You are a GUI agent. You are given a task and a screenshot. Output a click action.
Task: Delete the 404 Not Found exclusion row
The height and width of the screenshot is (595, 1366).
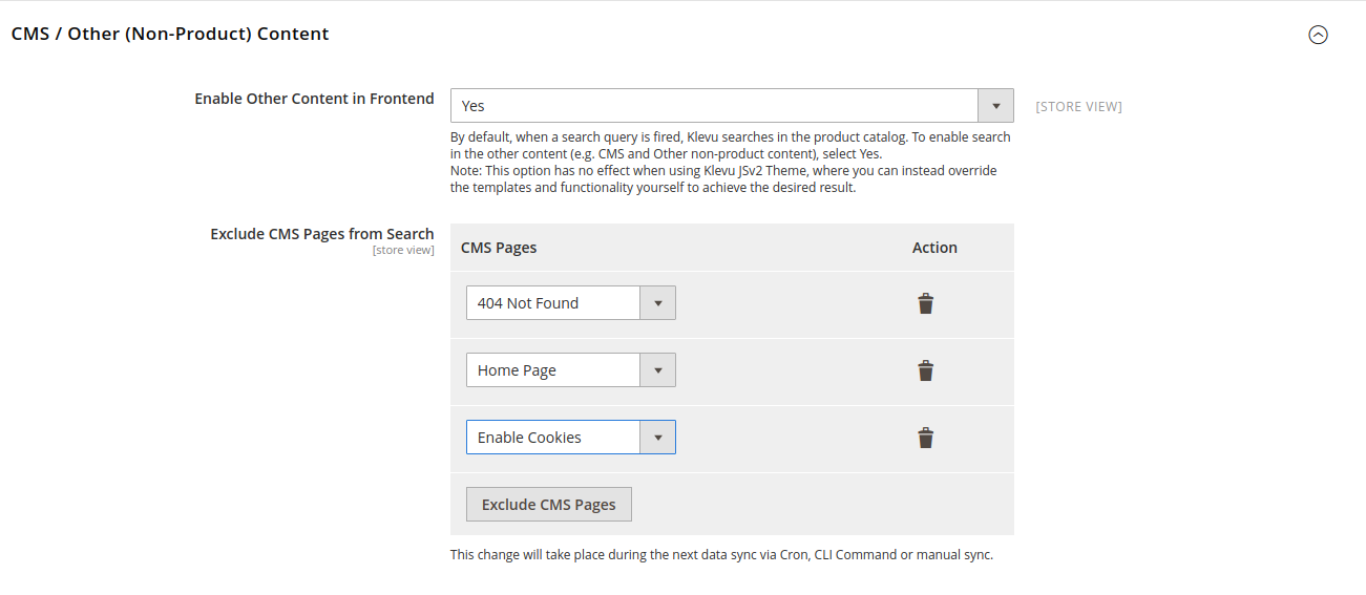coord(925,304)
